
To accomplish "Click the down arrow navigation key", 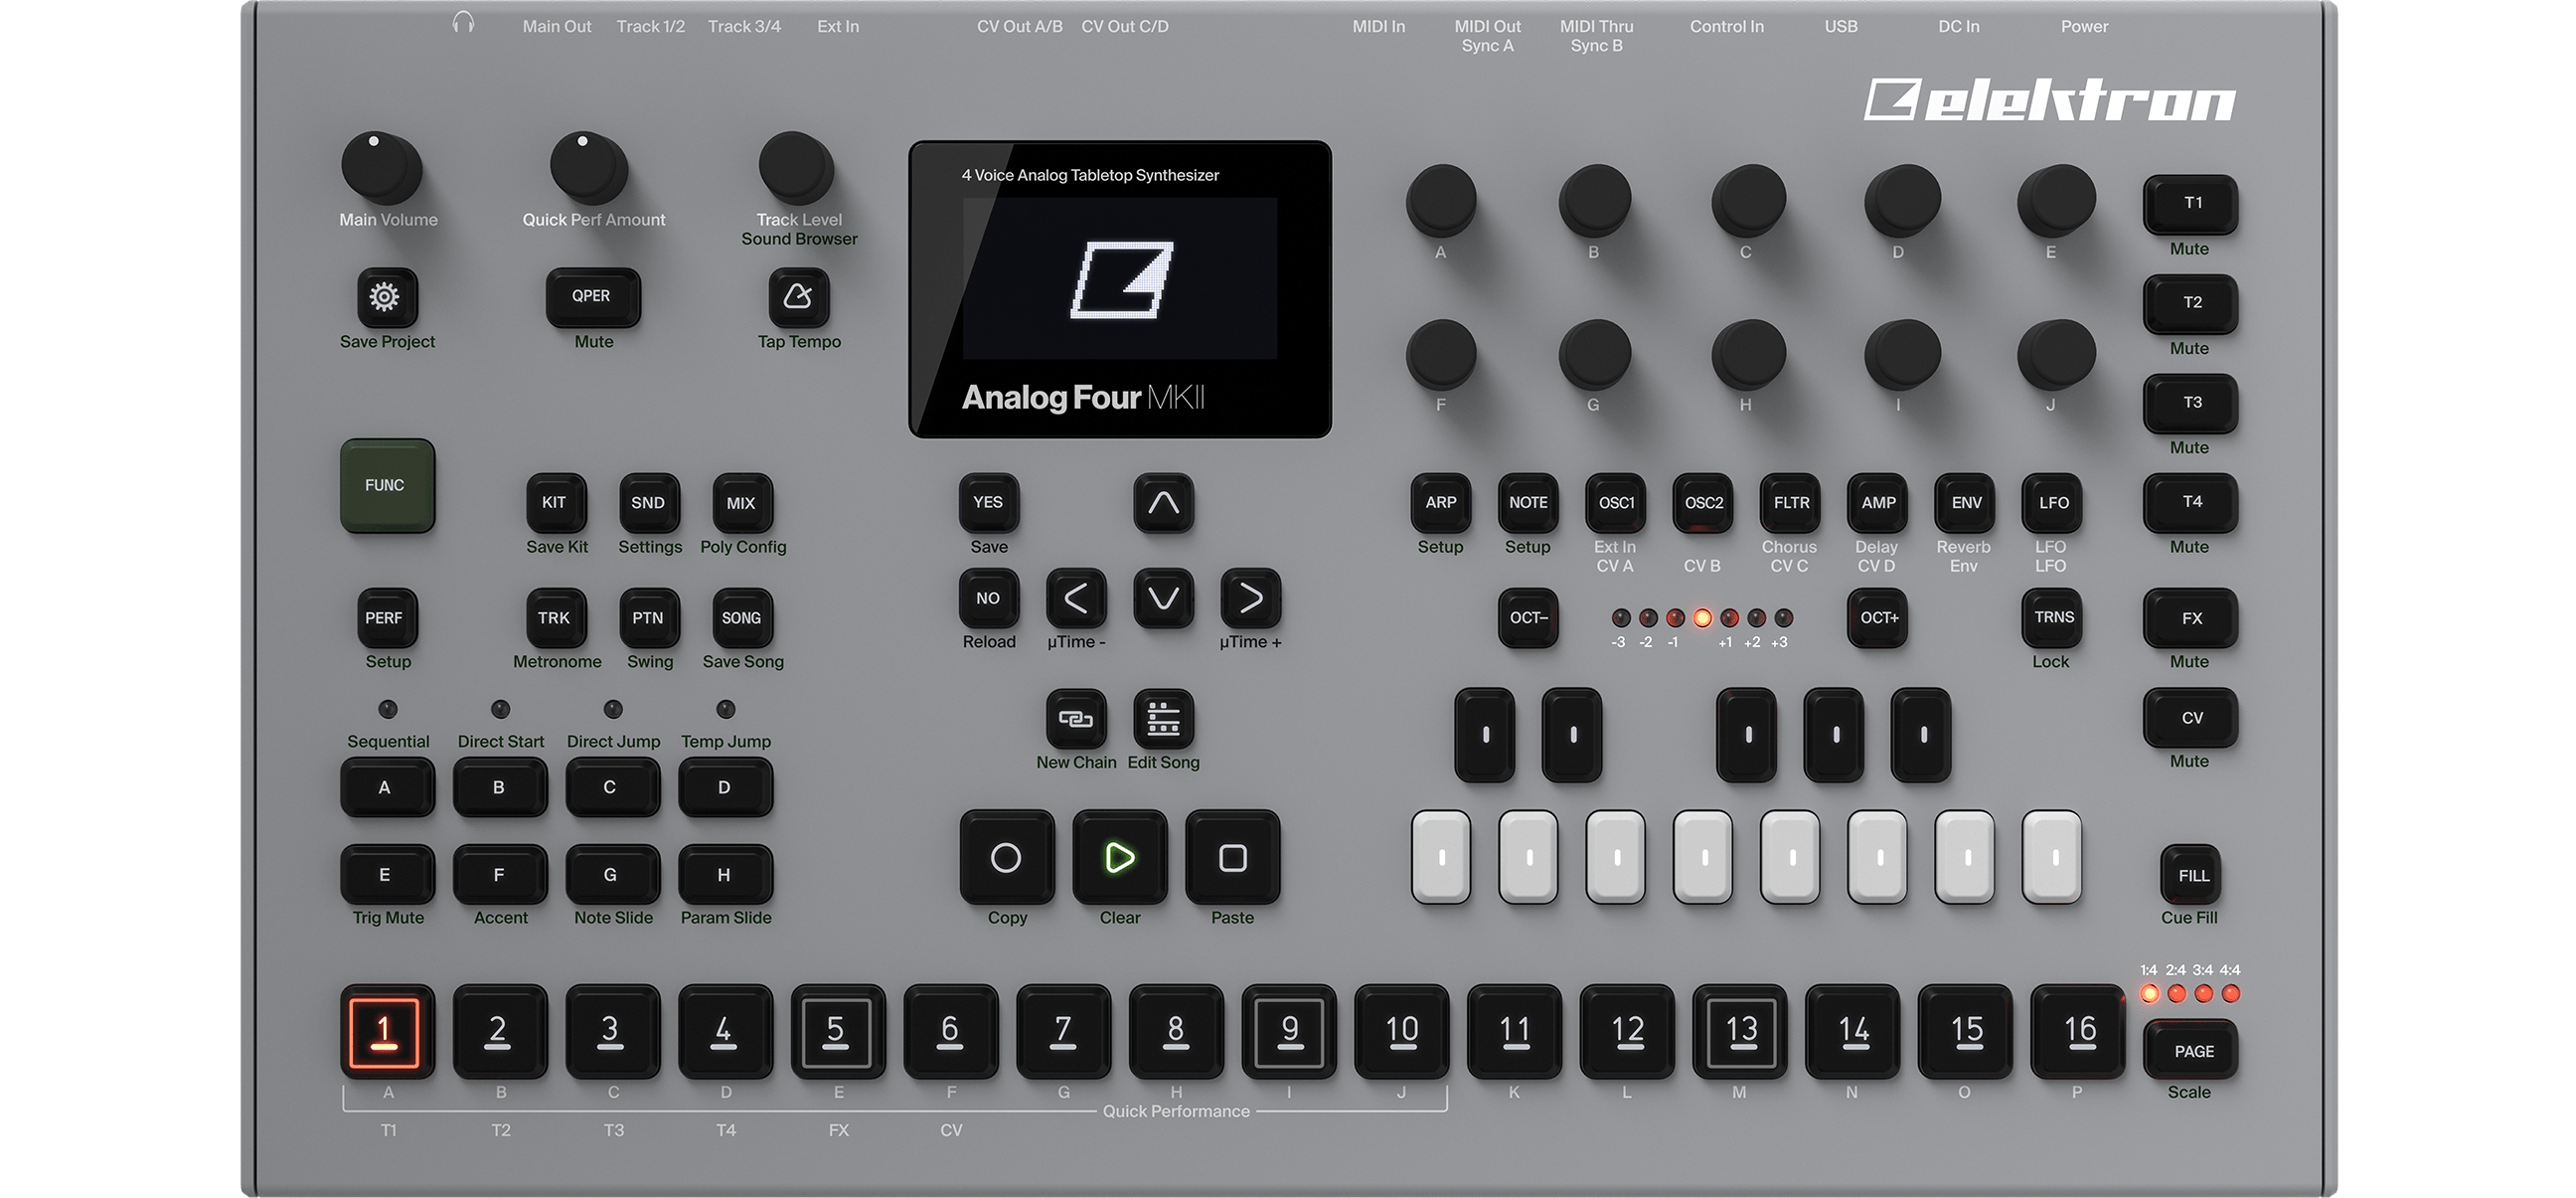I will coord(1163,598).
